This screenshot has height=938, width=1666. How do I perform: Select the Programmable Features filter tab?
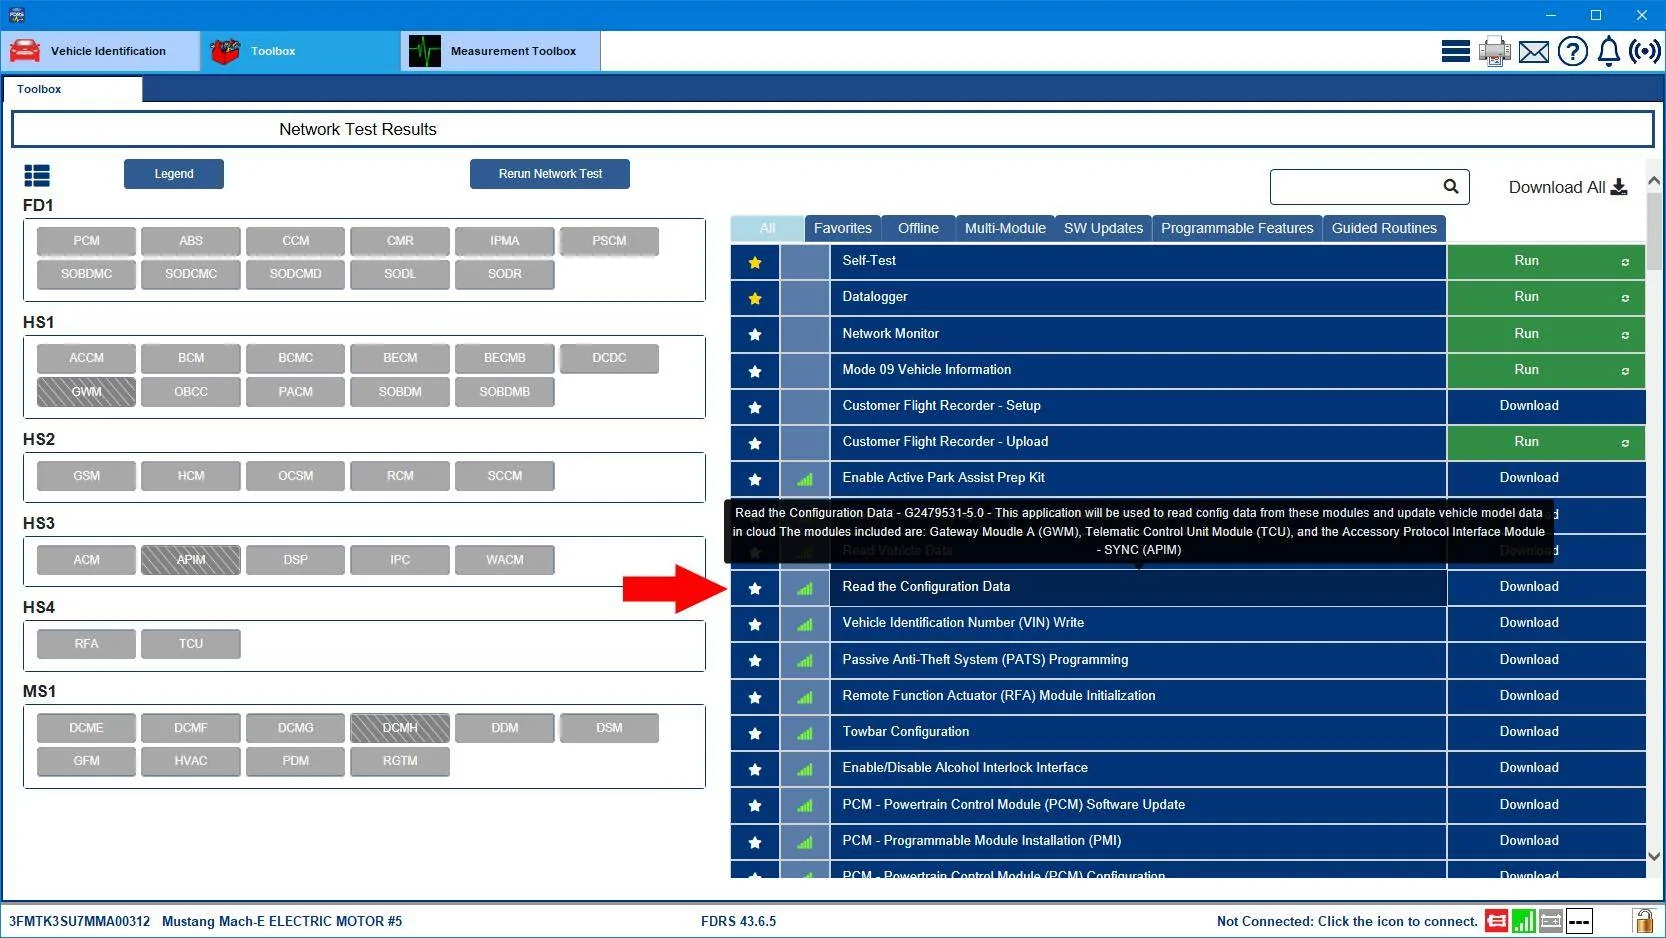click(x=1237, y=228)
